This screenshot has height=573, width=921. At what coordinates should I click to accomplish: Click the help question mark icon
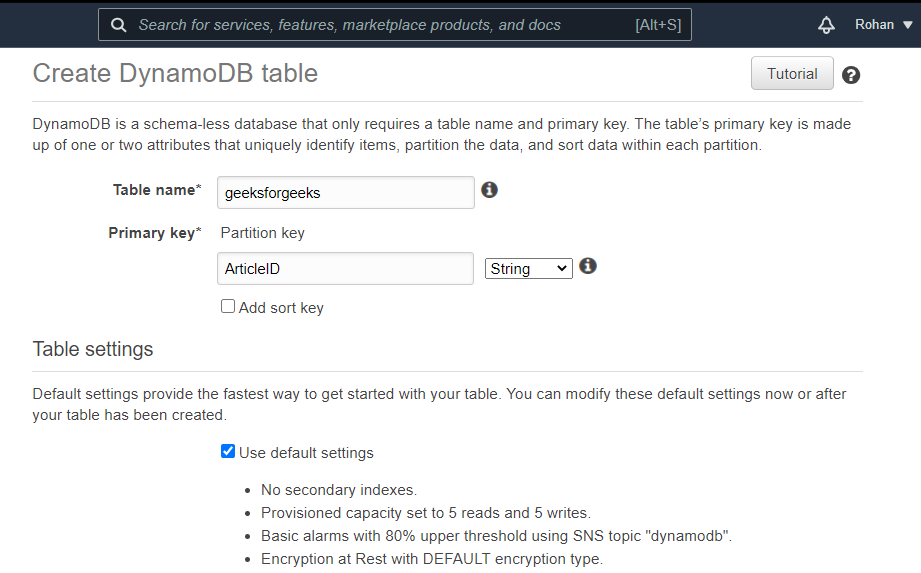pos(851,75)
